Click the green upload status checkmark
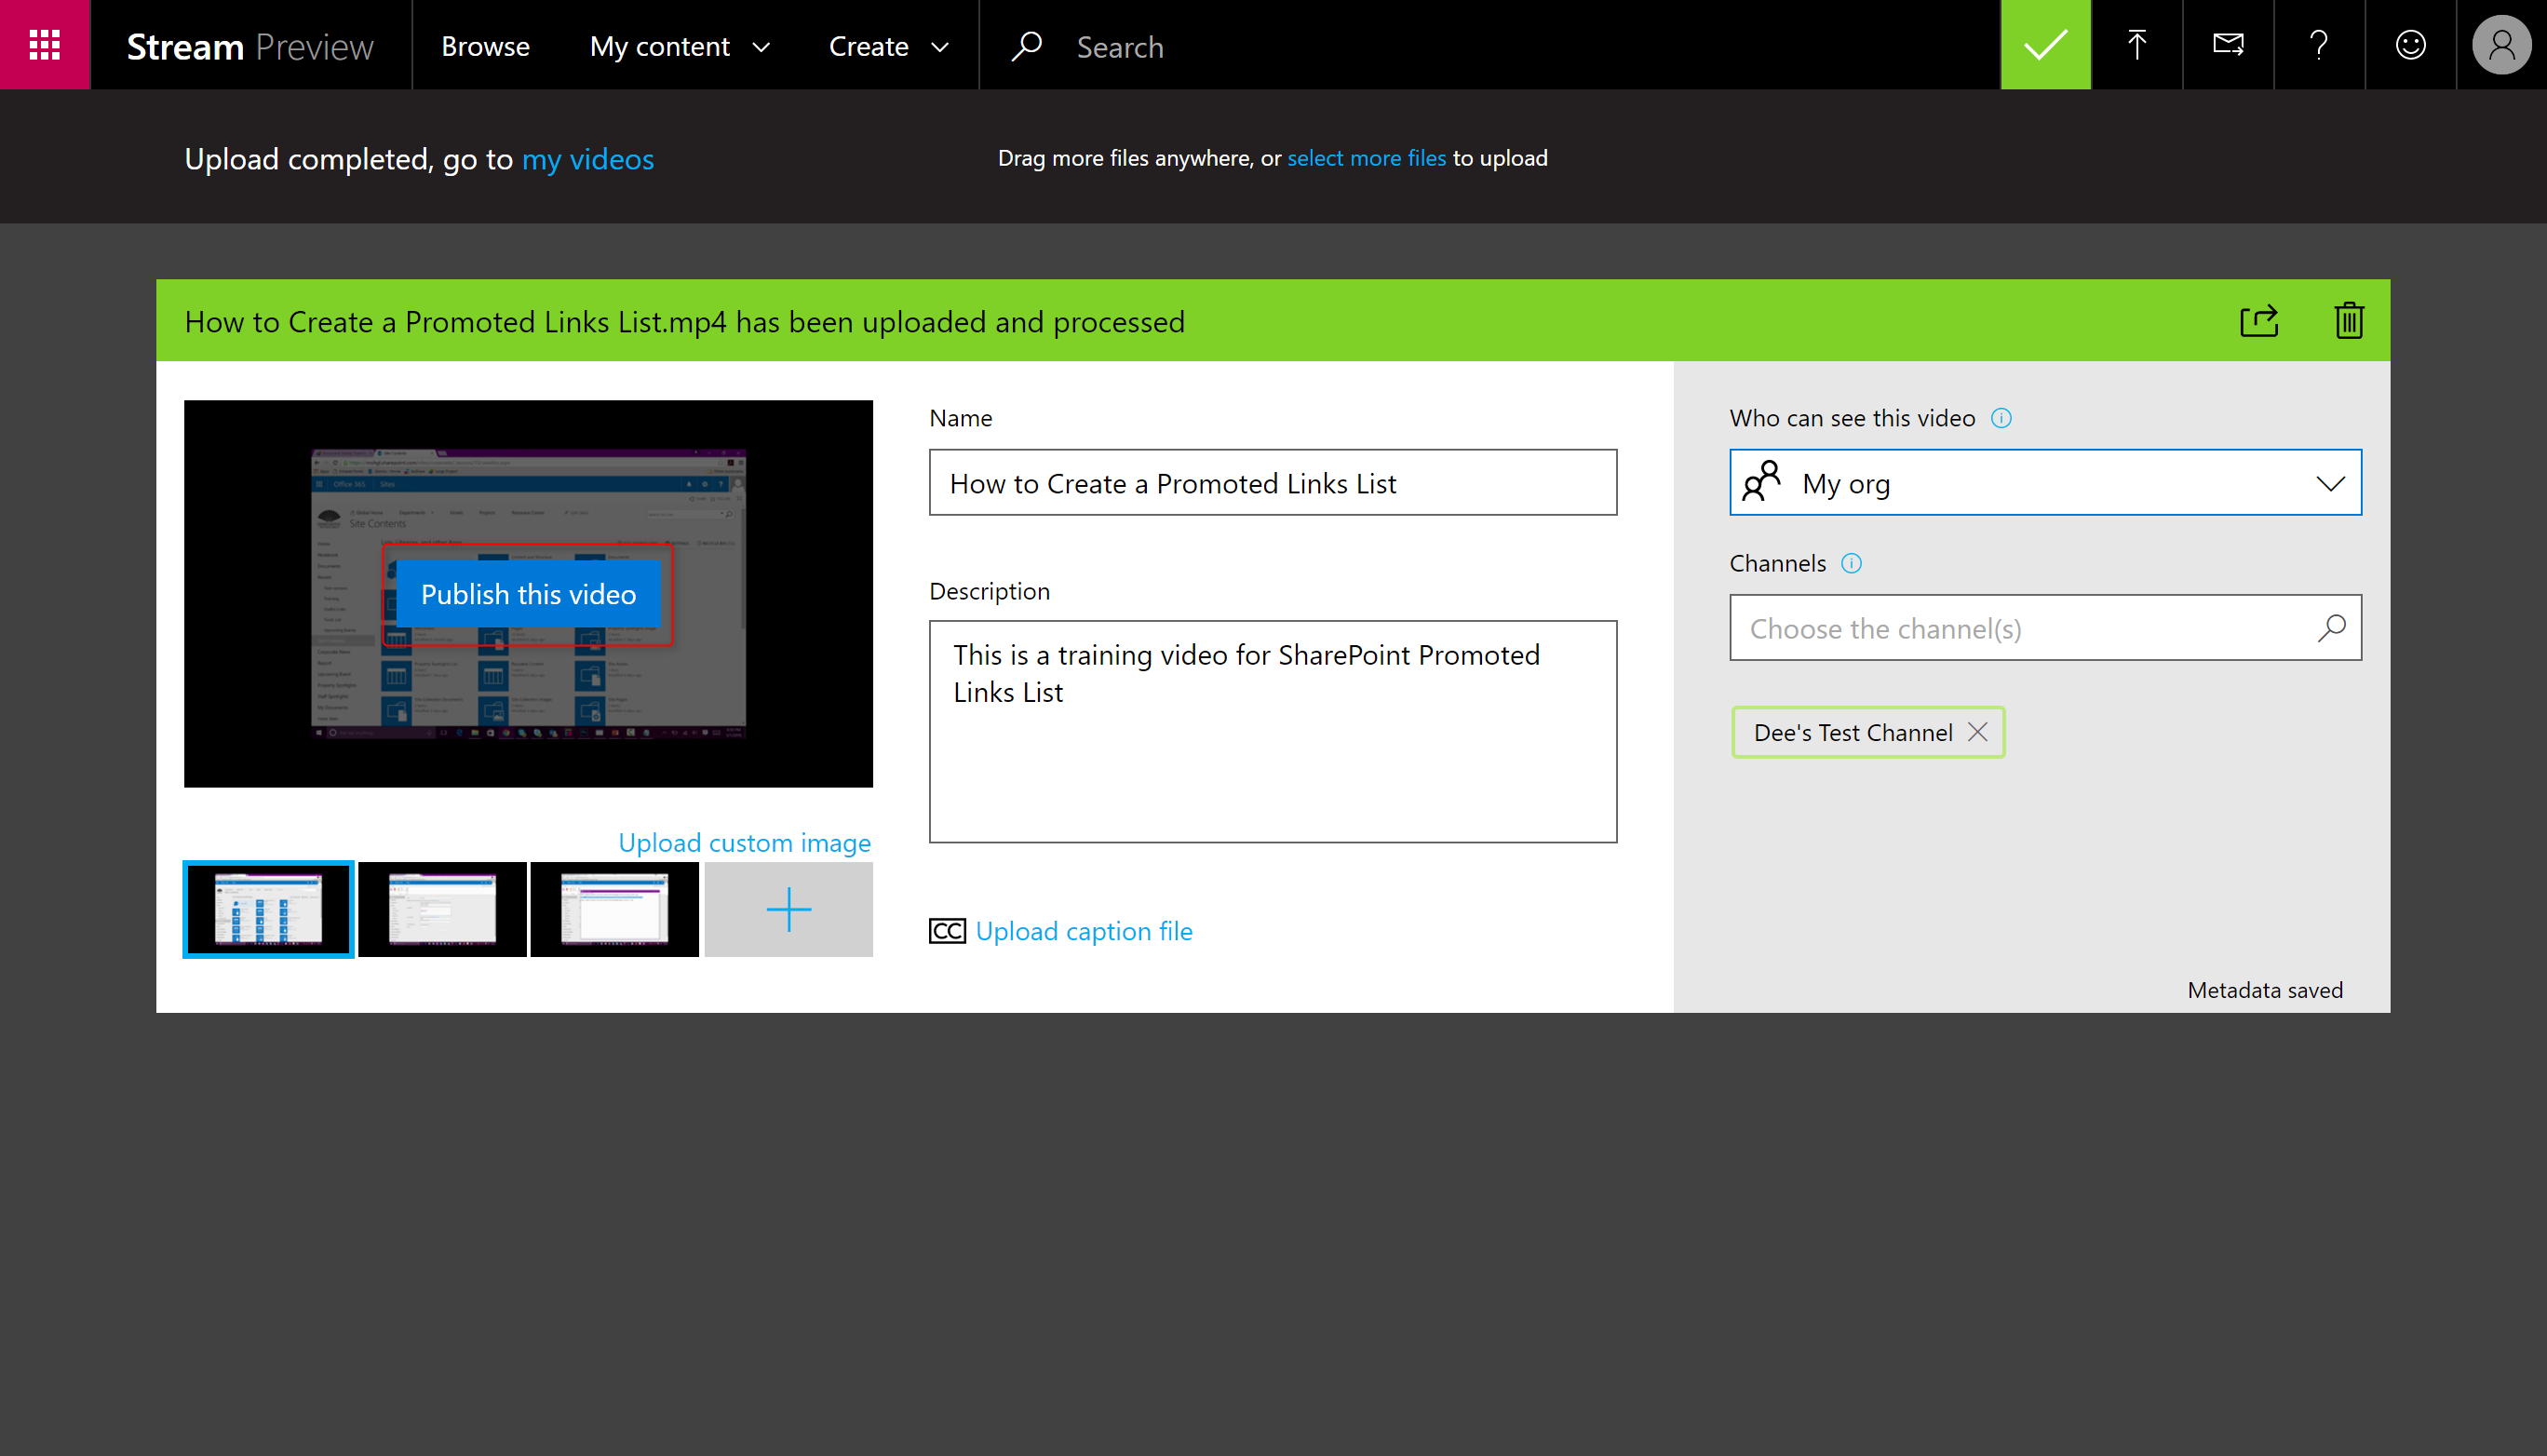Viewport: 2547px width, 1456px height. (x=2045, y=45)
